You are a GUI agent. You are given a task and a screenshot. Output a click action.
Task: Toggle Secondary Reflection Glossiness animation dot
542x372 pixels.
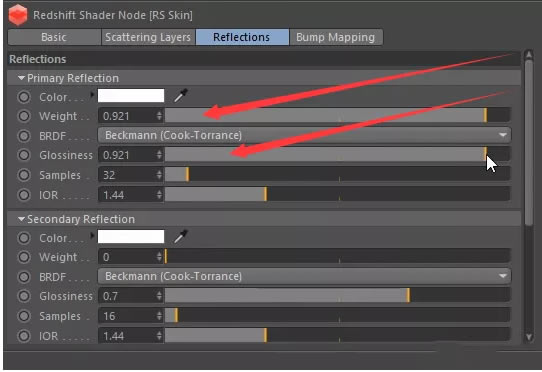click(x=24, y=296)
